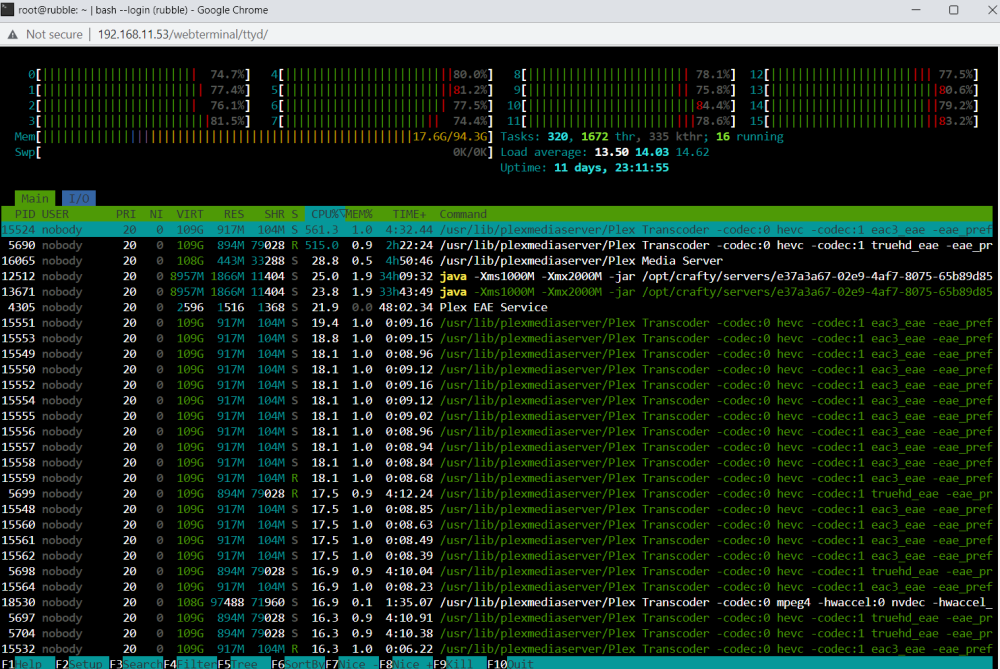This screenshot has height=669, width=1000.
Task: Select process row with PID 15553
Action: click(x=497, y=339)
